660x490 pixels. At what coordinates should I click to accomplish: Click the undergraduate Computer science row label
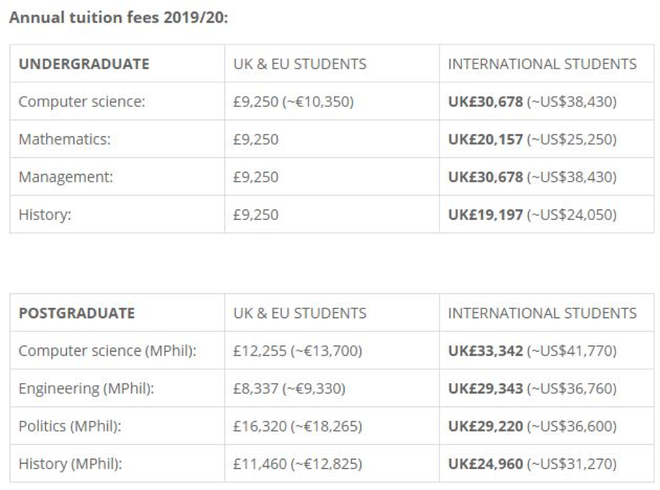tap(82, 101)
